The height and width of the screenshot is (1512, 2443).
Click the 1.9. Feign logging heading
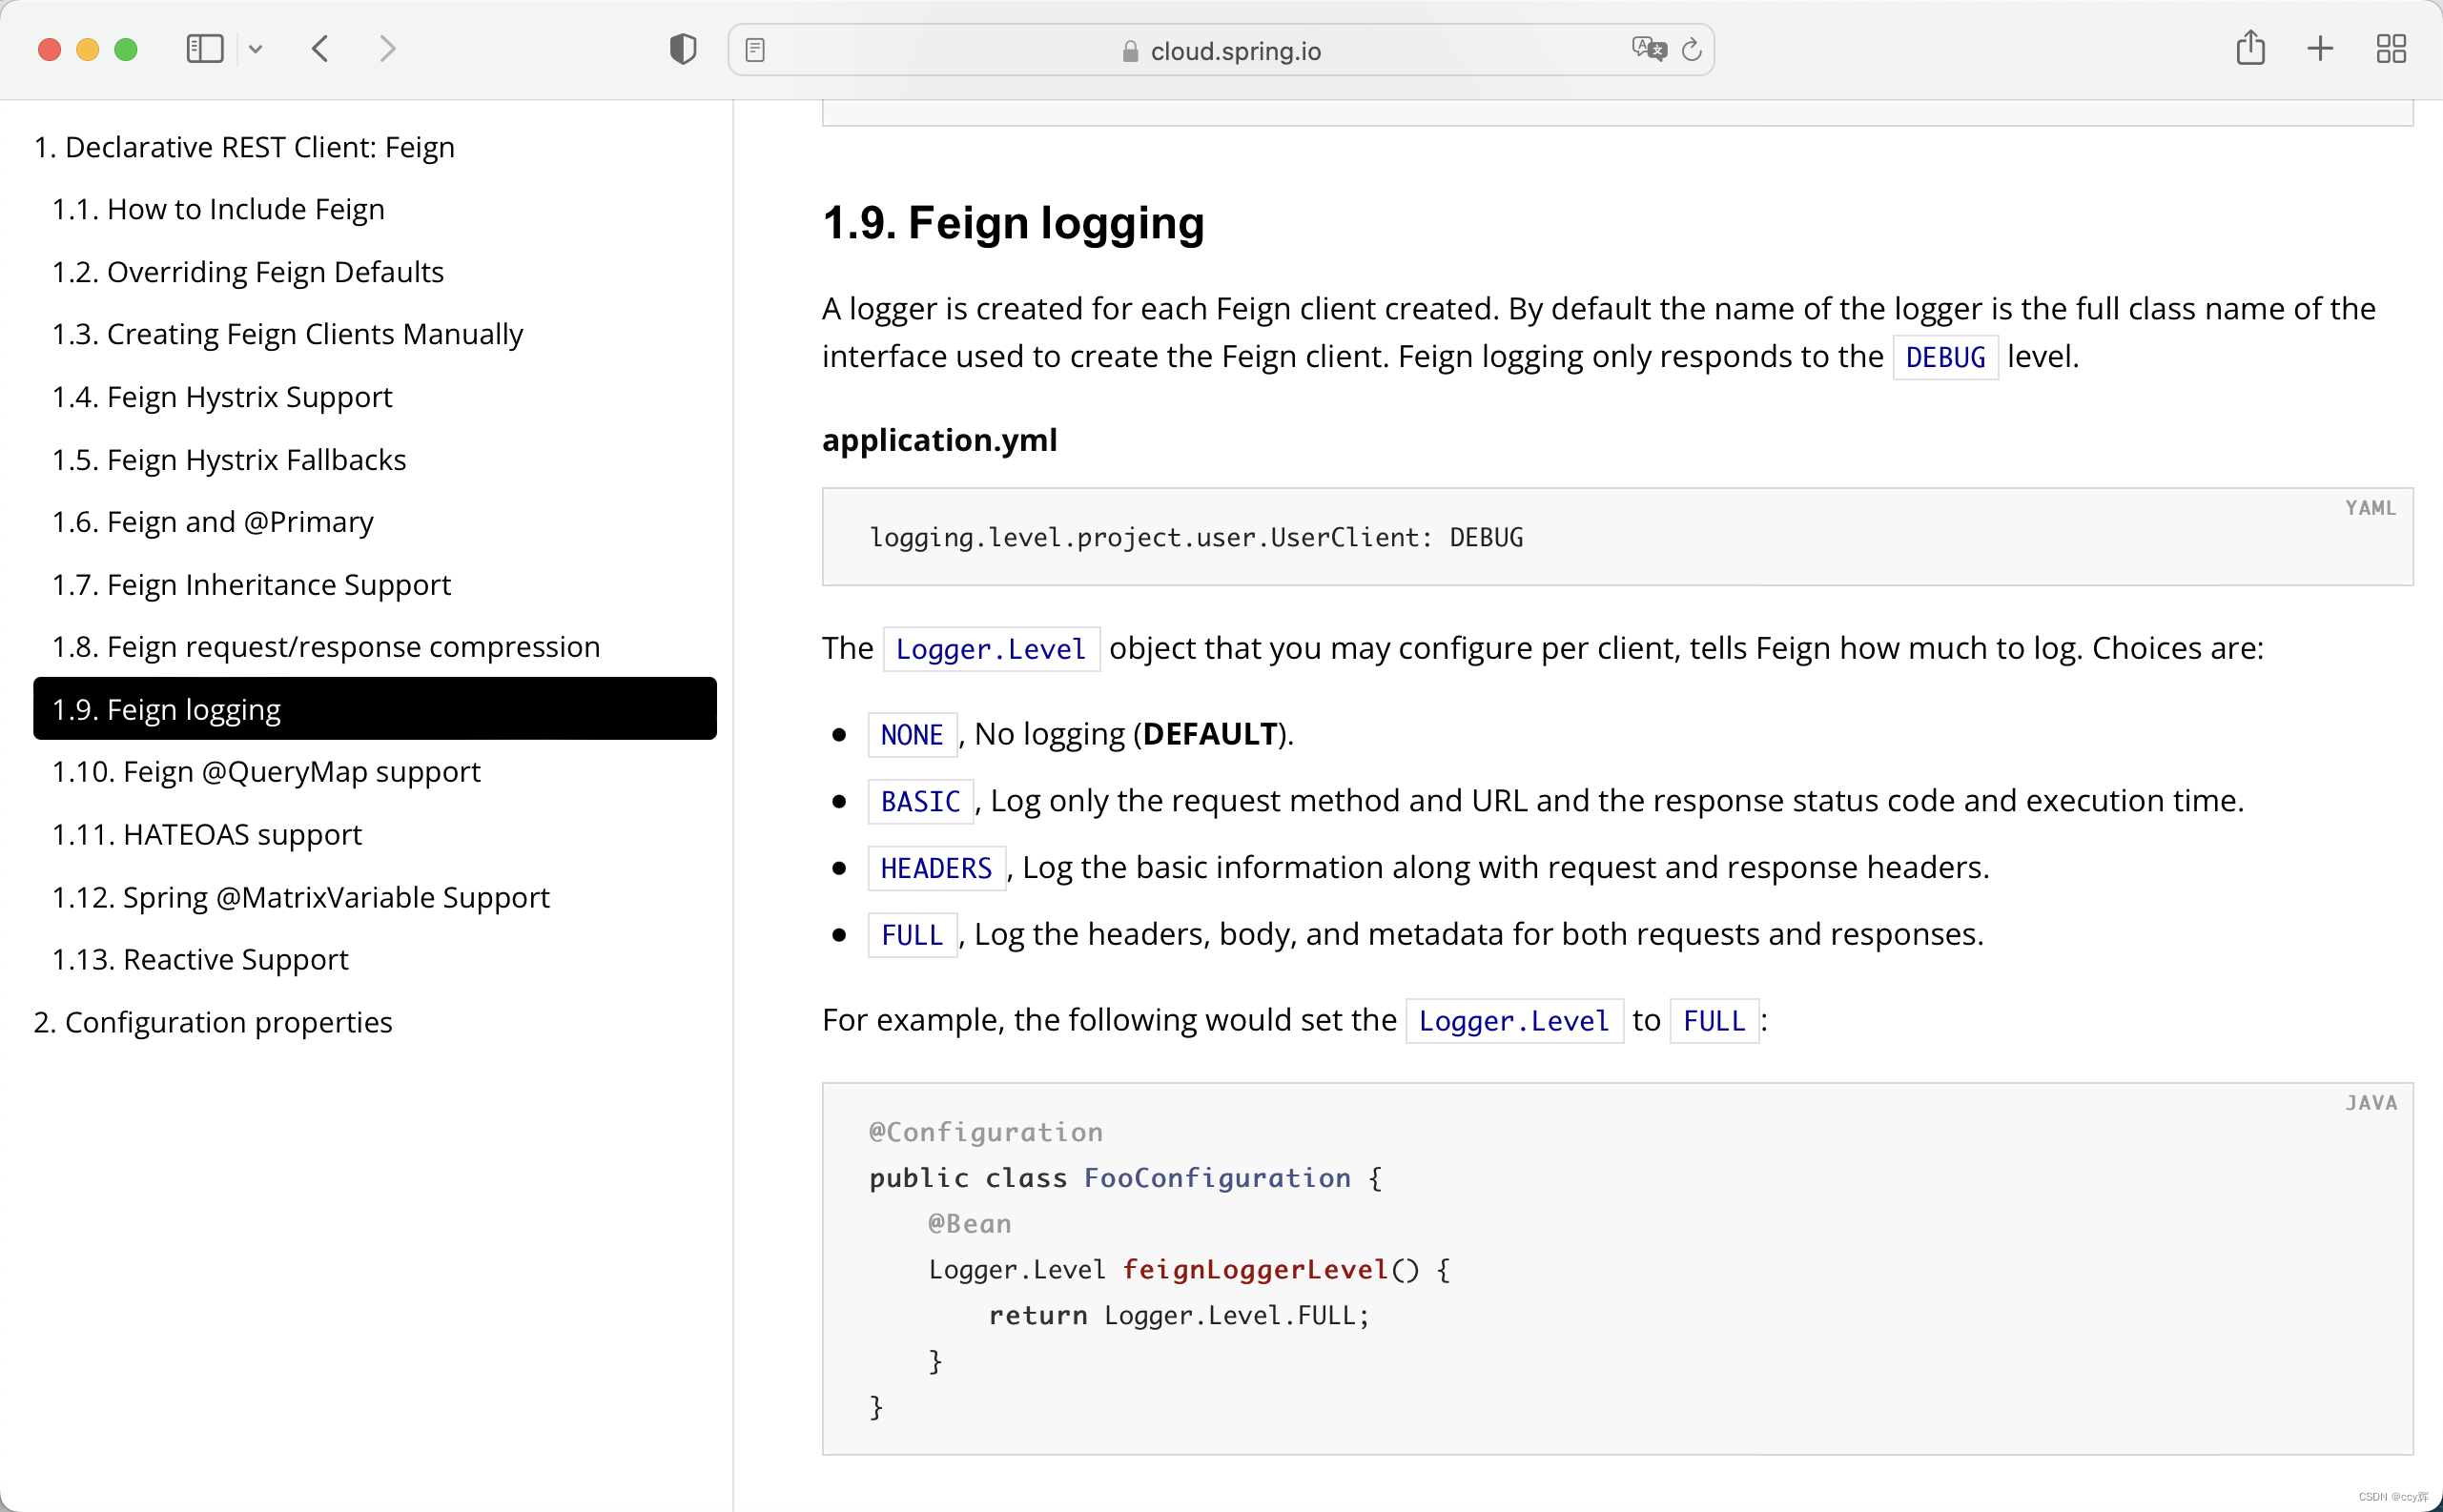[1012, 222]
